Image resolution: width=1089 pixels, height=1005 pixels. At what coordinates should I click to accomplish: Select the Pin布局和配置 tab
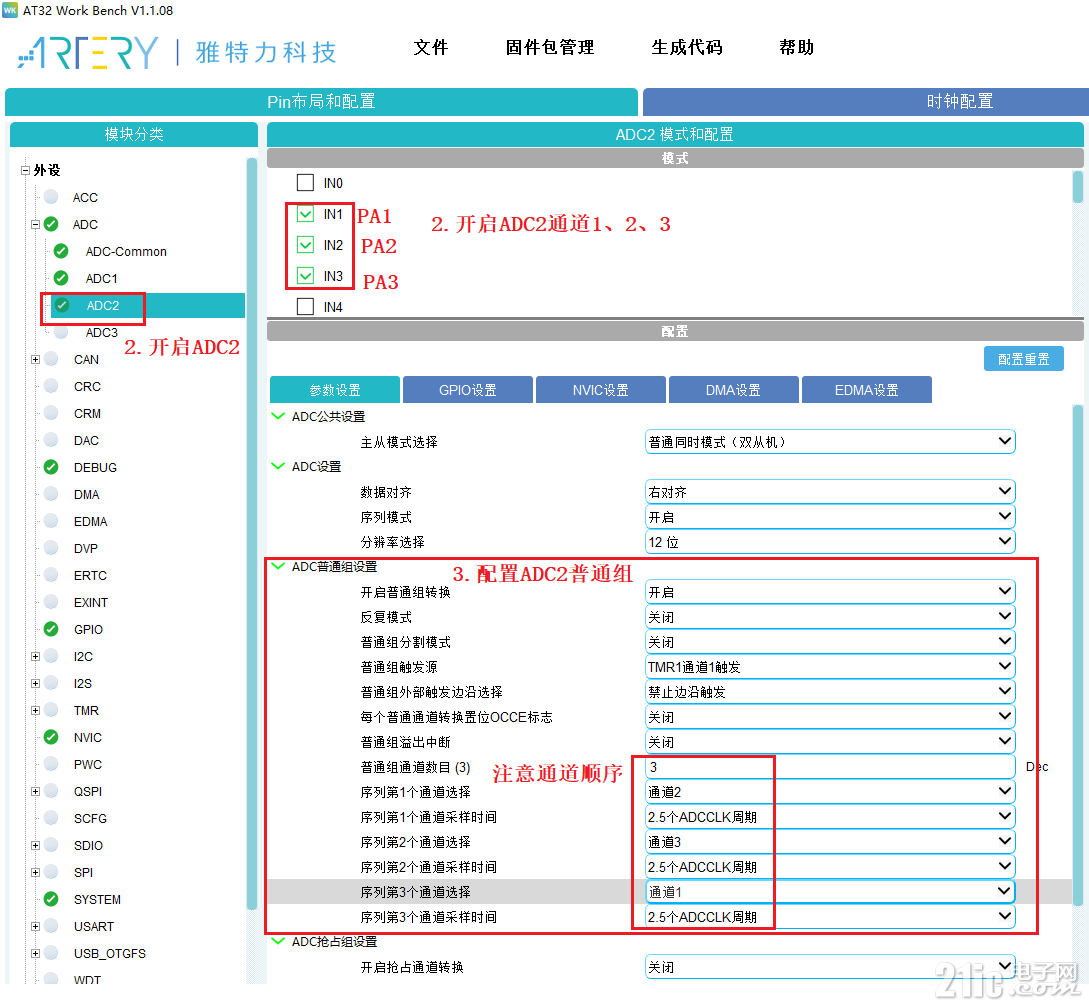coord(322,101)
